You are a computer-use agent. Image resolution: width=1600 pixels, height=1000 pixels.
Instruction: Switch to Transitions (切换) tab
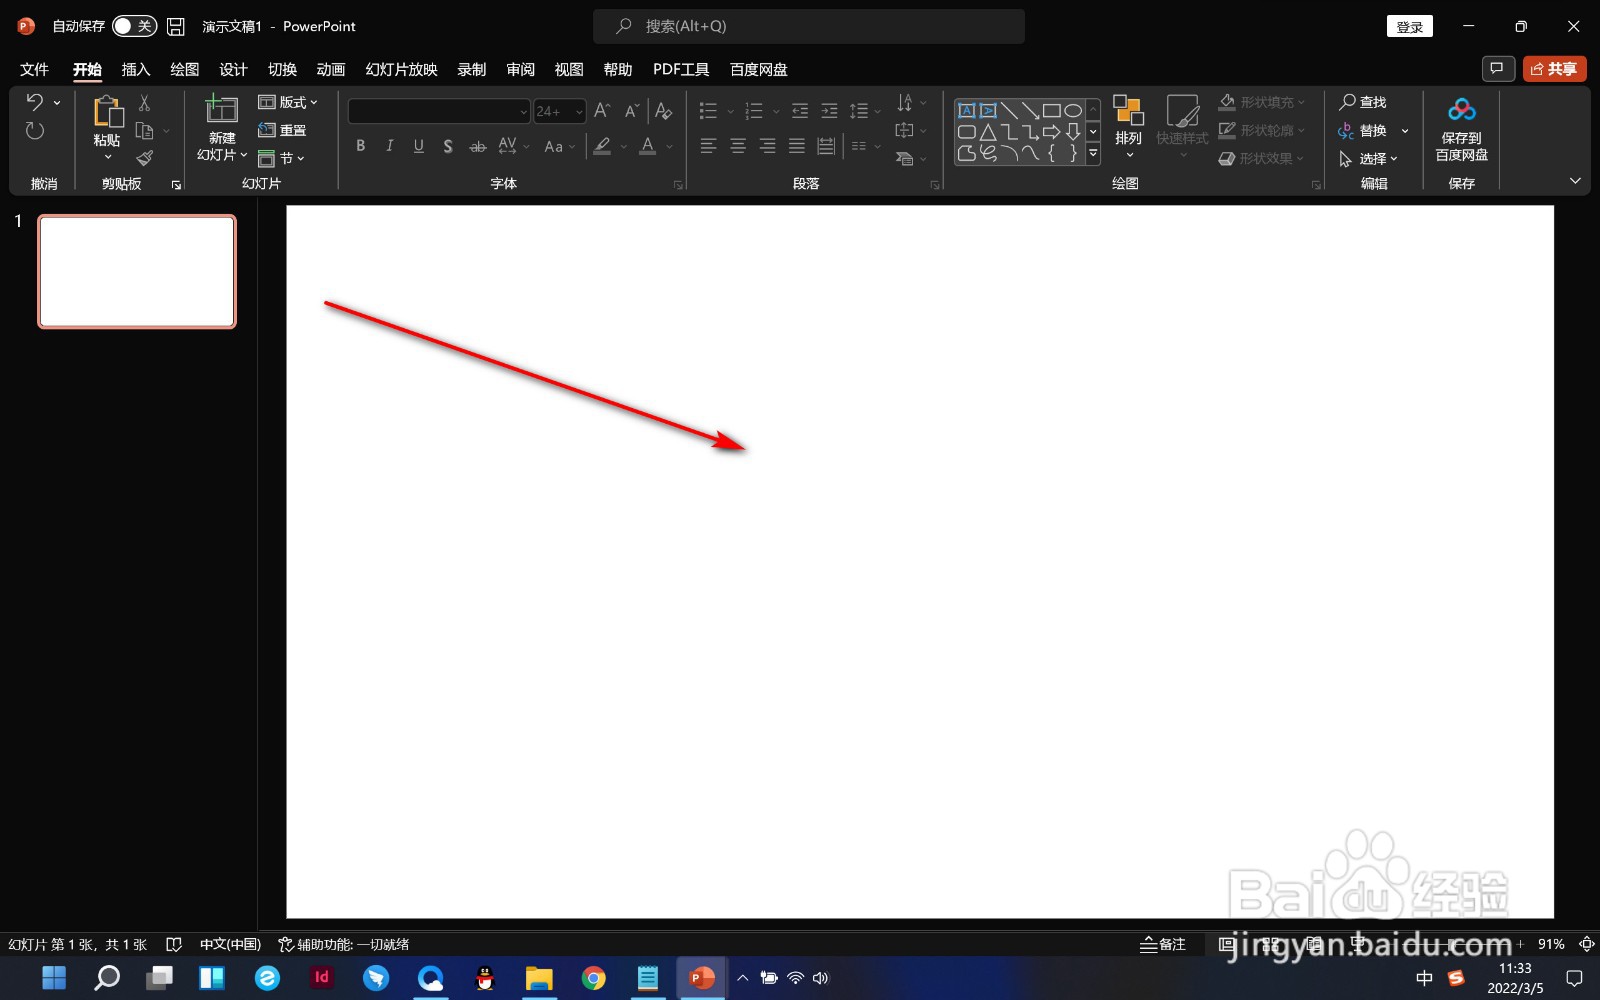point(282,69)
